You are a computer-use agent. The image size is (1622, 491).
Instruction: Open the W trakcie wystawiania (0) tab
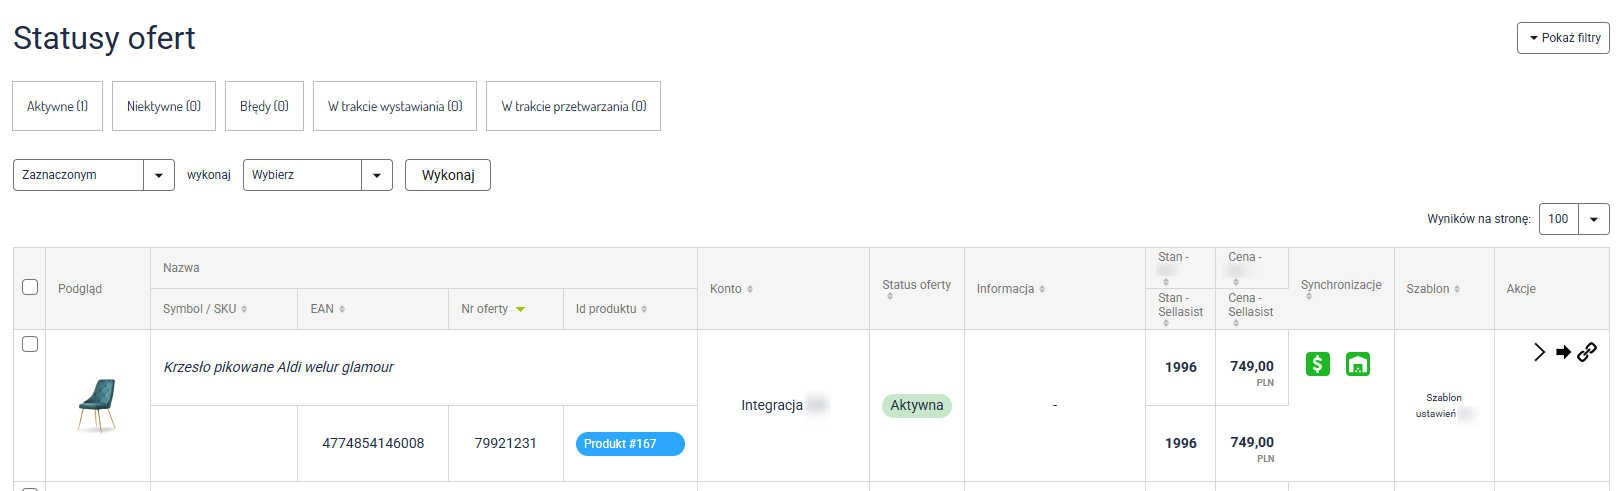394,106
